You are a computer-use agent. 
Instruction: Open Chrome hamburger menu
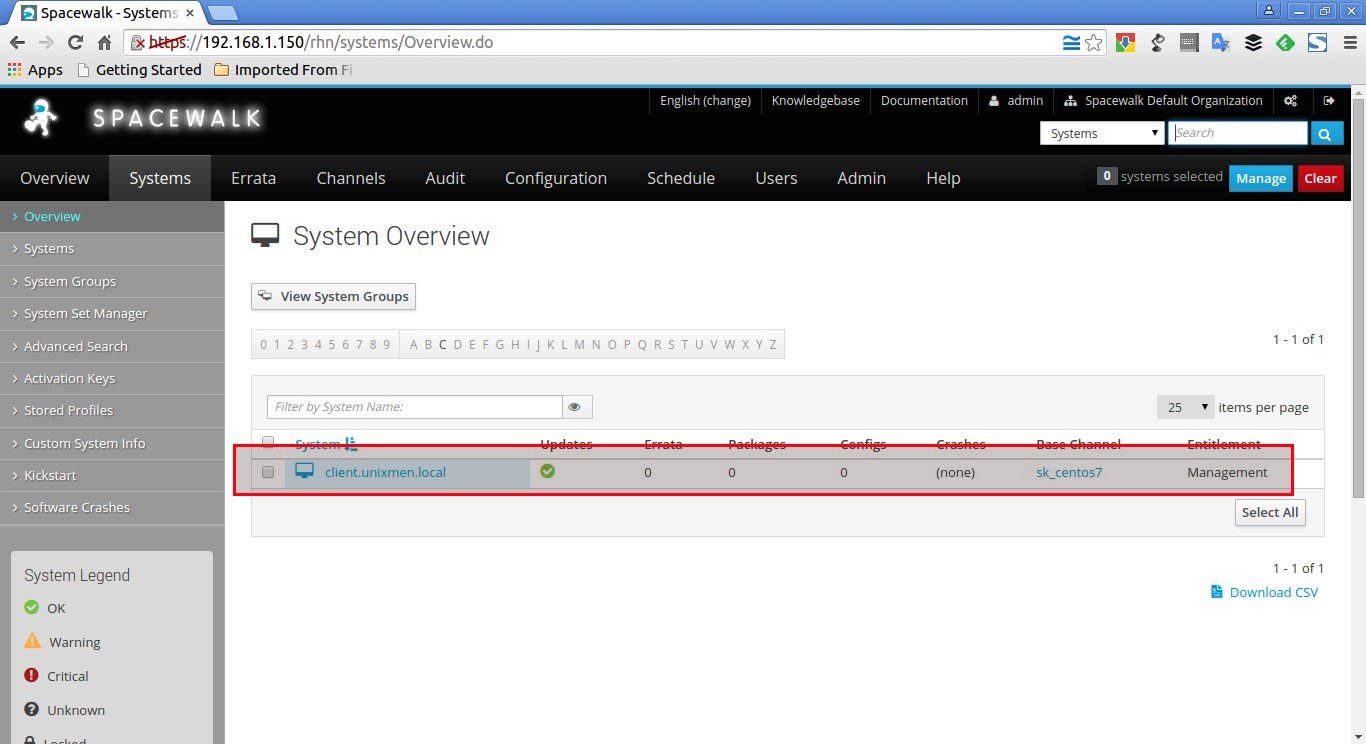(1348, 43)
